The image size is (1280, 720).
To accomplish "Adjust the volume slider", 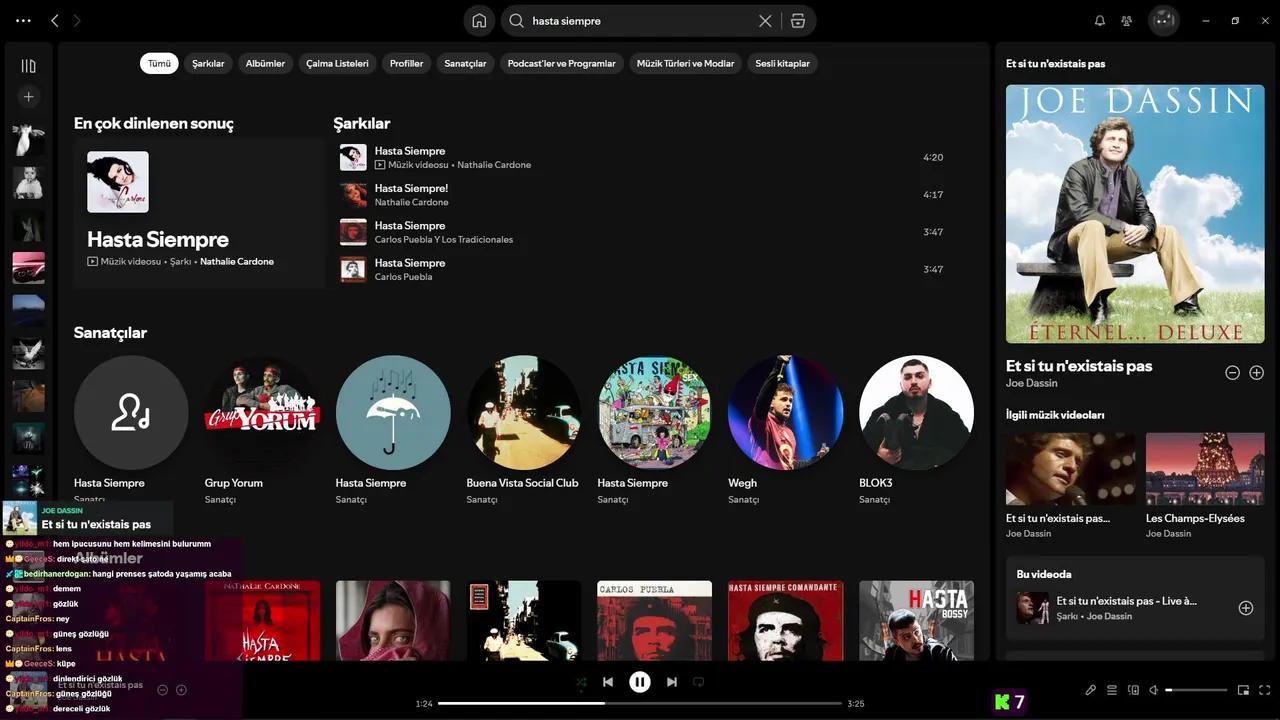I will pyautogui.click(x=1197, y=690).
